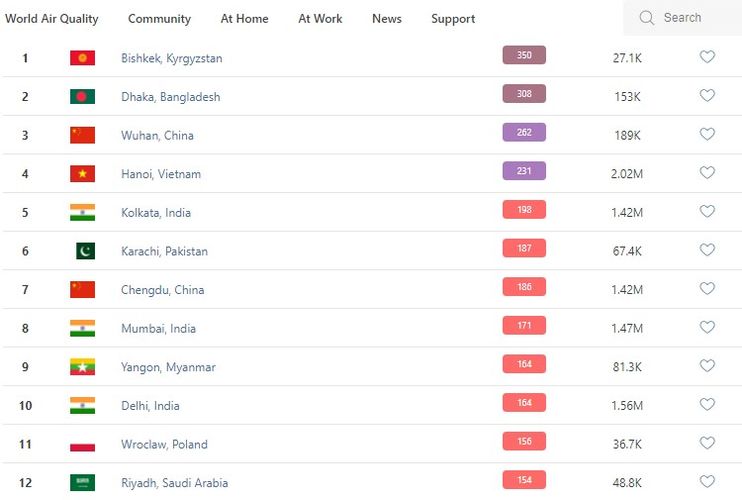The height and width of the screenshot is (500, 742).
Task: Click the purple 262 AQI badge
Action: click(x=524, y=132)
